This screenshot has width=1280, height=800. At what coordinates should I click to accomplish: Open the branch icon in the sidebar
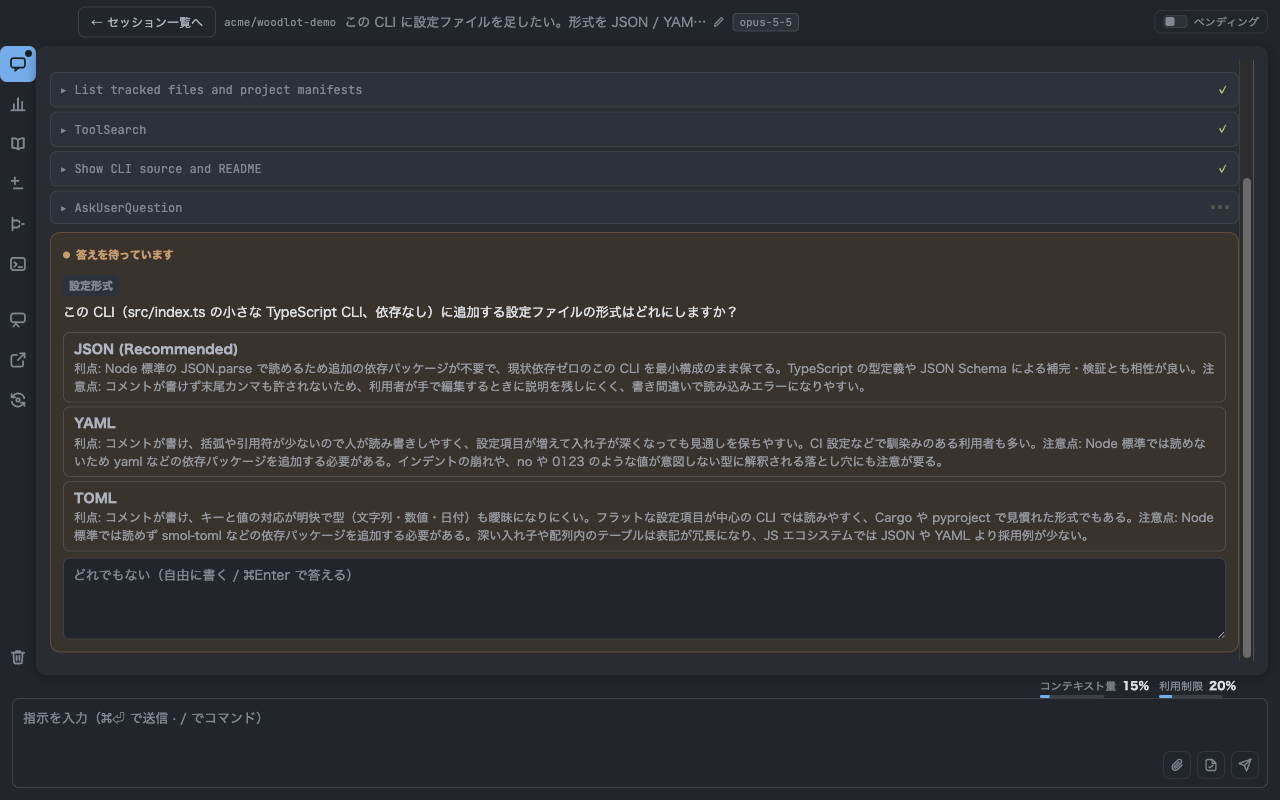pyautogui.click(x=18, y=224)
